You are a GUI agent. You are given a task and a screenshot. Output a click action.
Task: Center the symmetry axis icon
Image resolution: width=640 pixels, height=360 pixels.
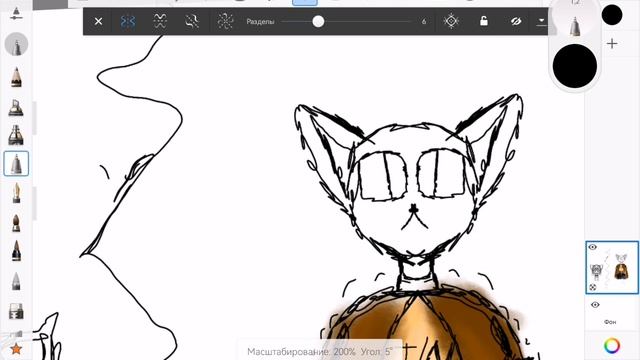[451, 21]
